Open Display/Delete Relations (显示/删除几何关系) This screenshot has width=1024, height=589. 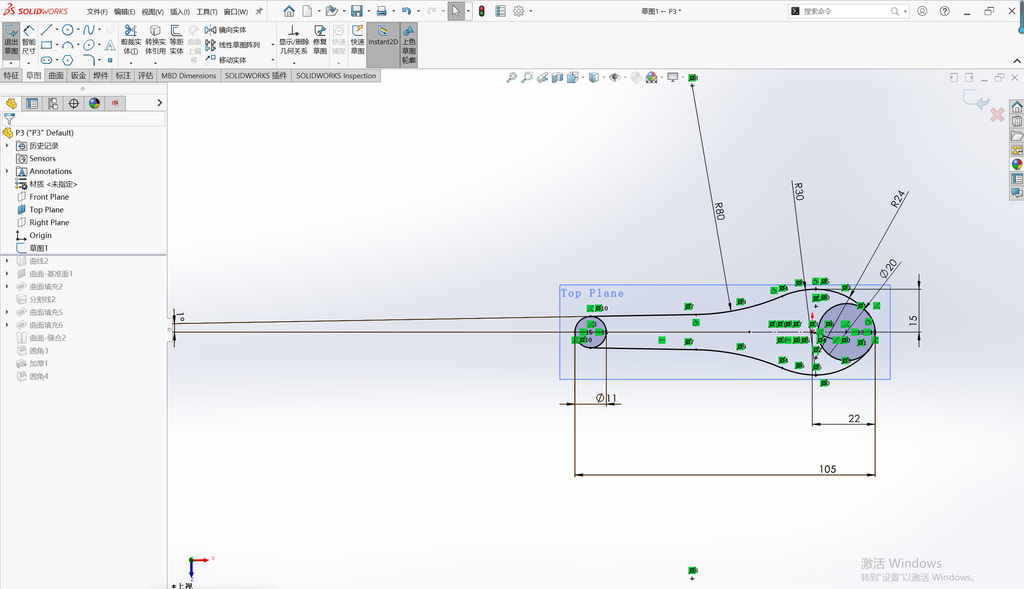pos(294,40)
